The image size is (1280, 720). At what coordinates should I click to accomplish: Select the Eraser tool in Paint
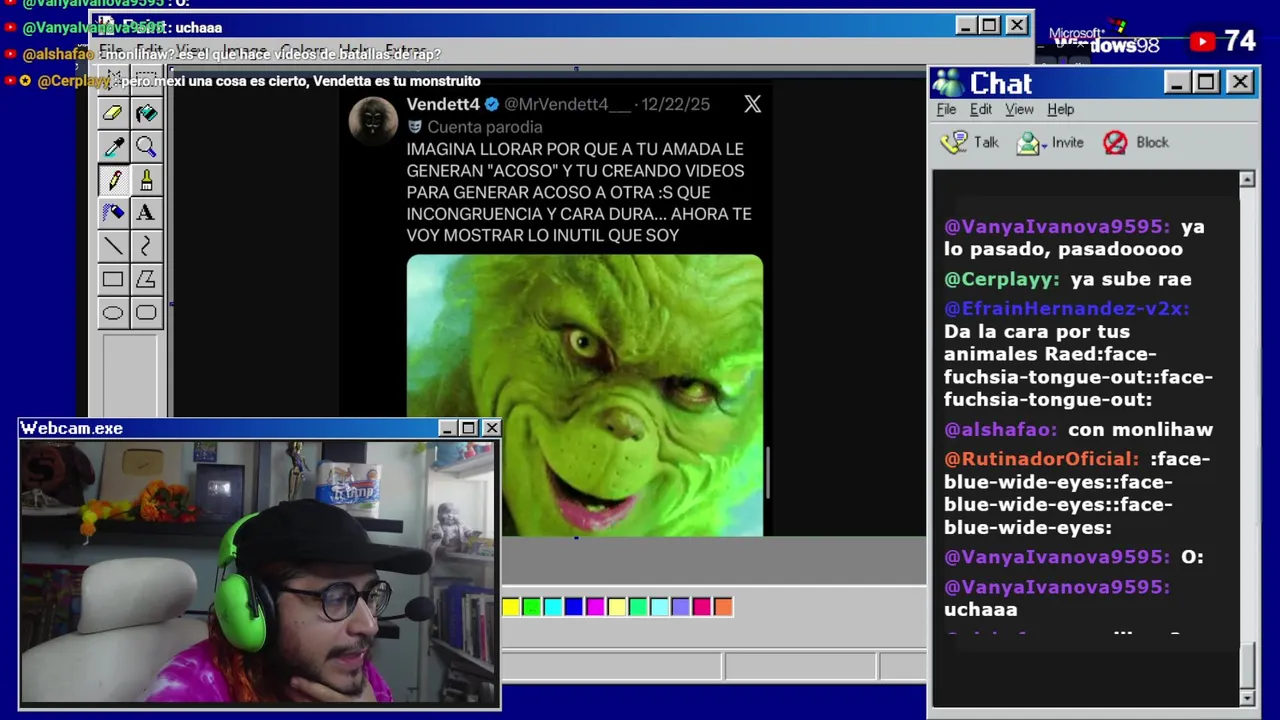click(x=112, y=113)
